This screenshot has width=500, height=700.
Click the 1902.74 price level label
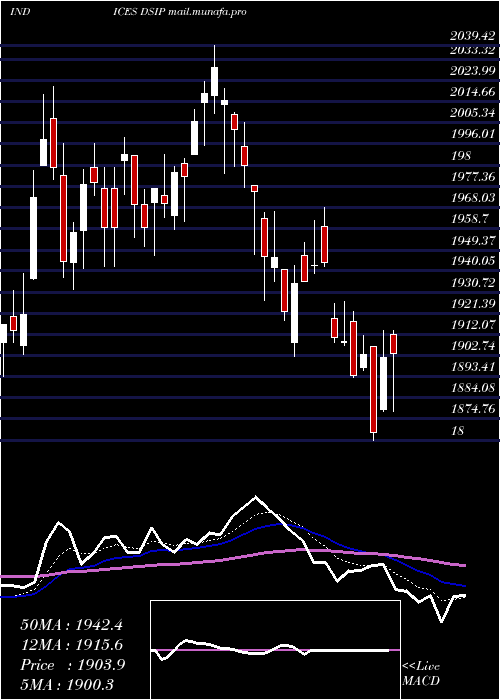coord(472,346)
